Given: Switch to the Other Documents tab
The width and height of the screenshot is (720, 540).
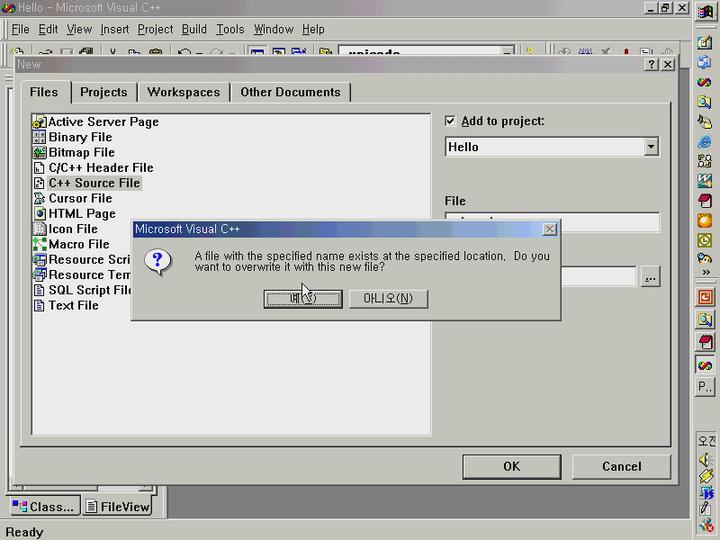Looking at the screenshot, I should coord(291,92).
